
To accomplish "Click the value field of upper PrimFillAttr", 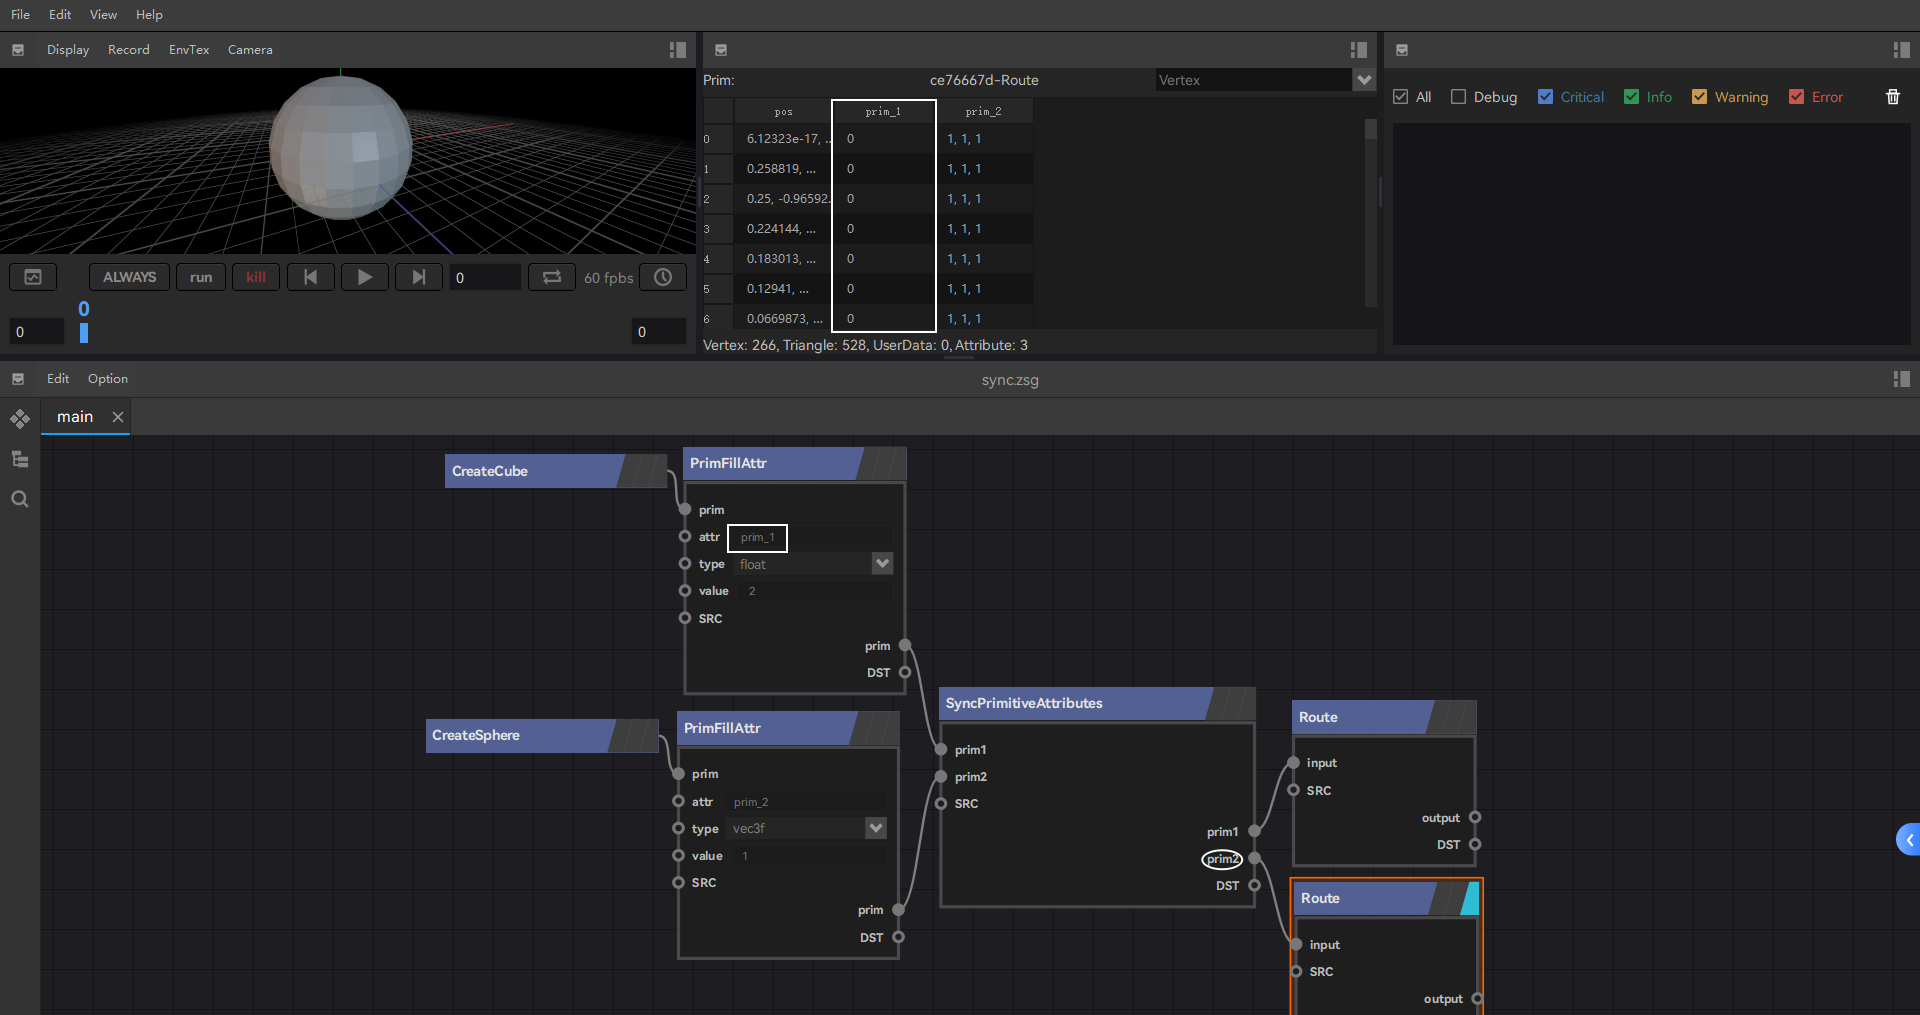I will coord(817,591).
